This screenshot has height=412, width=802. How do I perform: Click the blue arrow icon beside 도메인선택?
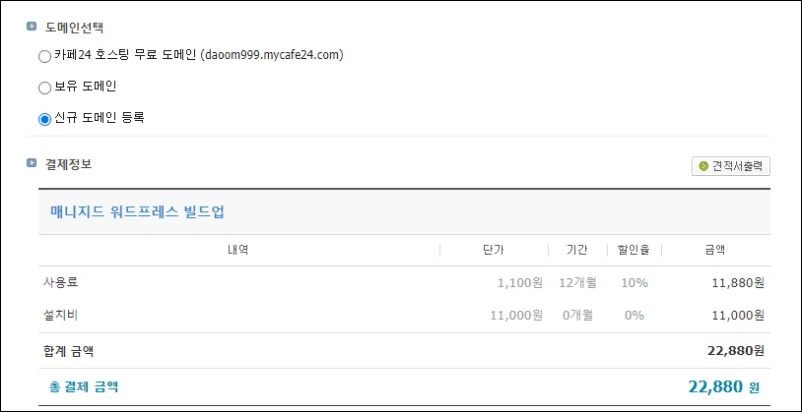click(x=32, y=26)
